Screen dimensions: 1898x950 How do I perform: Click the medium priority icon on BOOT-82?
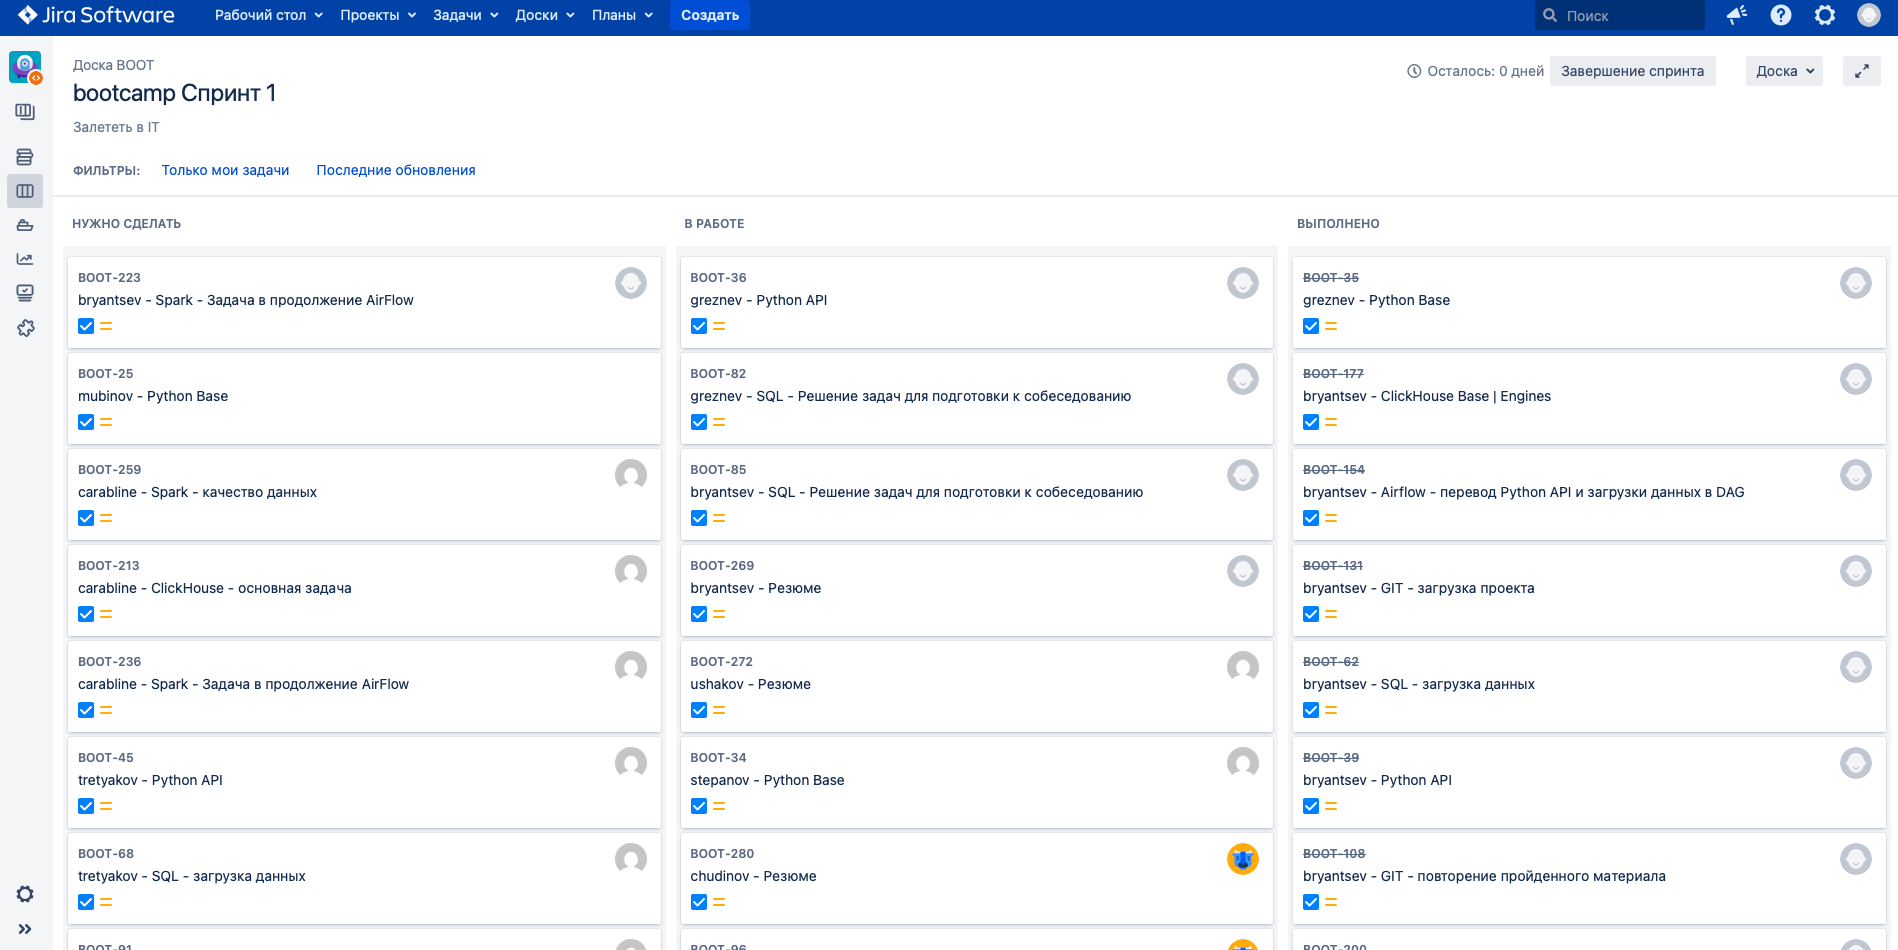pos(719,422)
